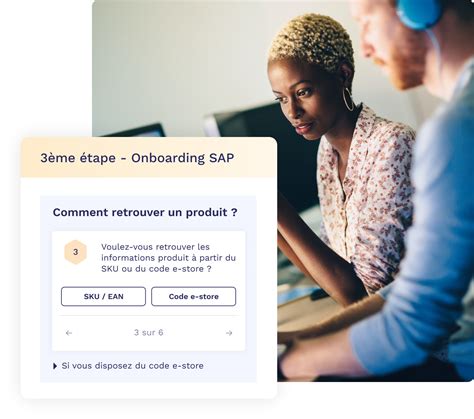
Task: Click the white step card background near the divider
Action: [149, 321]
